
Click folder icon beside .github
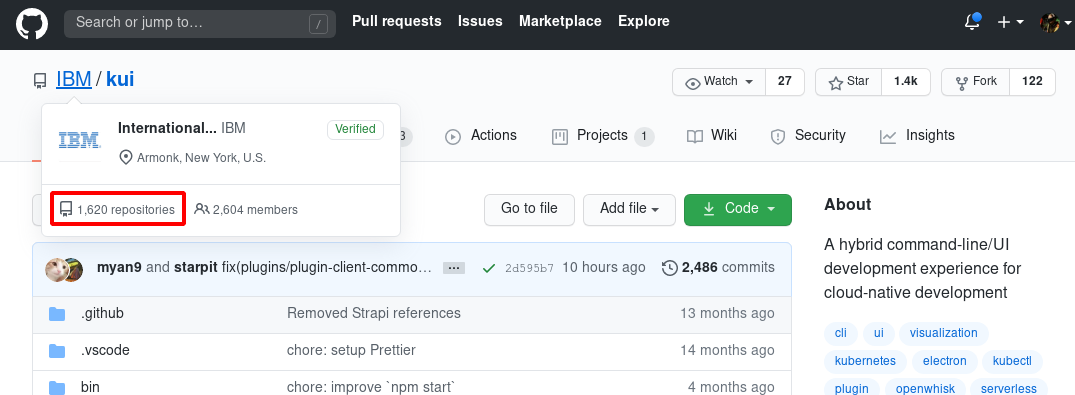coord(57,314)
